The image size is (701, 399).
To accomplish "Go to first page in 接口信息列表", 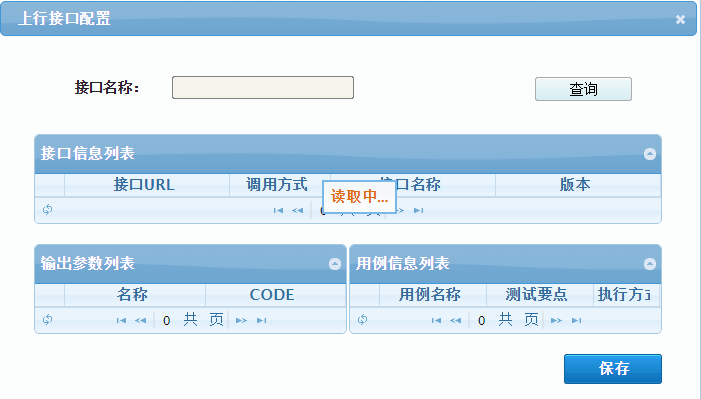I will pos(278,210).
